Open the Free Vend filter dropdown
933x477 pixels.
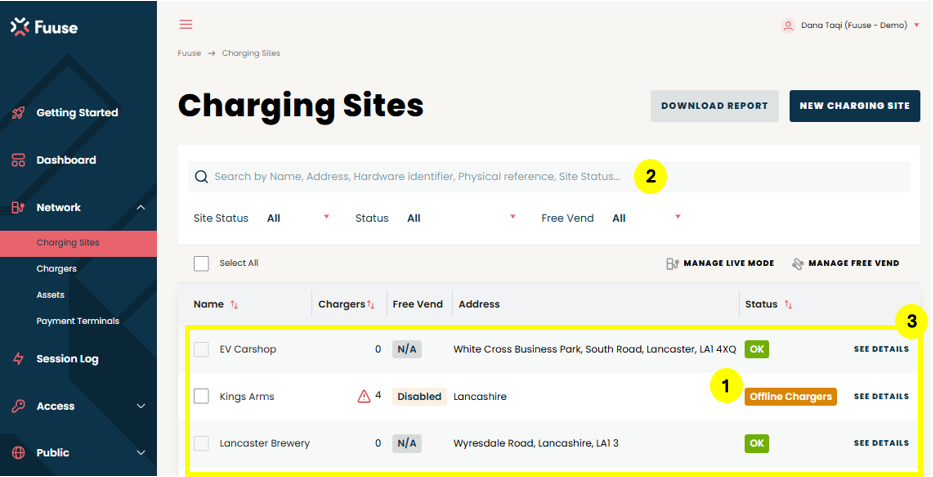coord(646,218)
